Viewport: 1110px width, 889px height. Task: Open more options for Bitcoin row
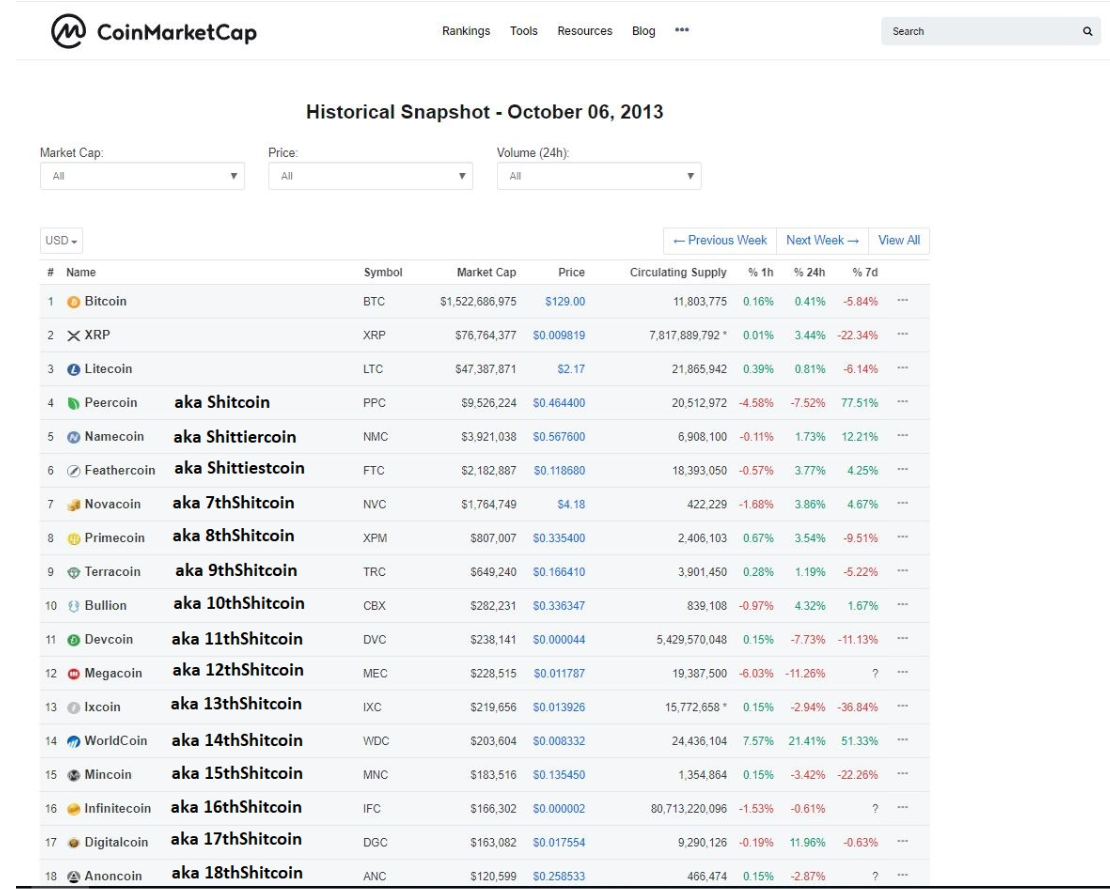[903, 300]
